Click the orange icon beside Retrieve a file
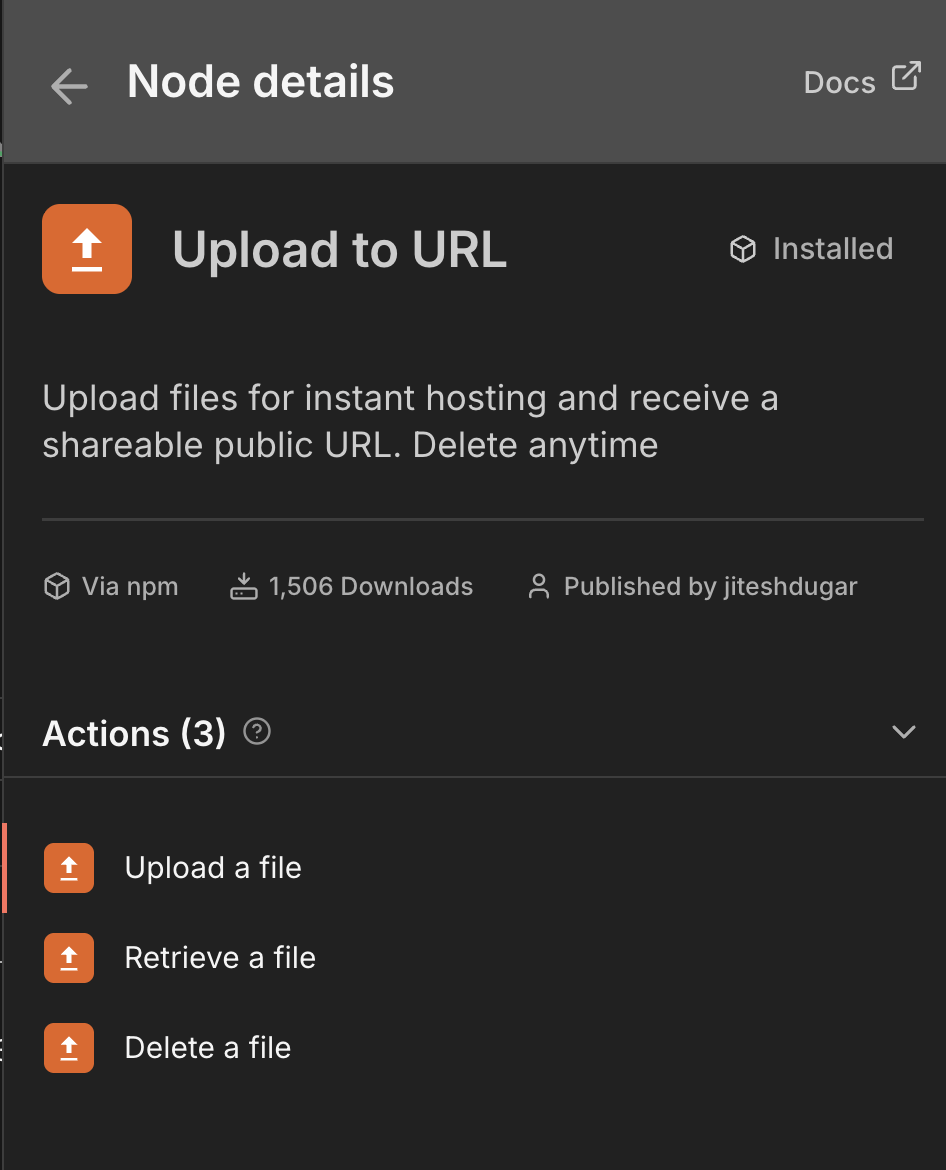The image size is (946, 1170). tap(69, 958)
